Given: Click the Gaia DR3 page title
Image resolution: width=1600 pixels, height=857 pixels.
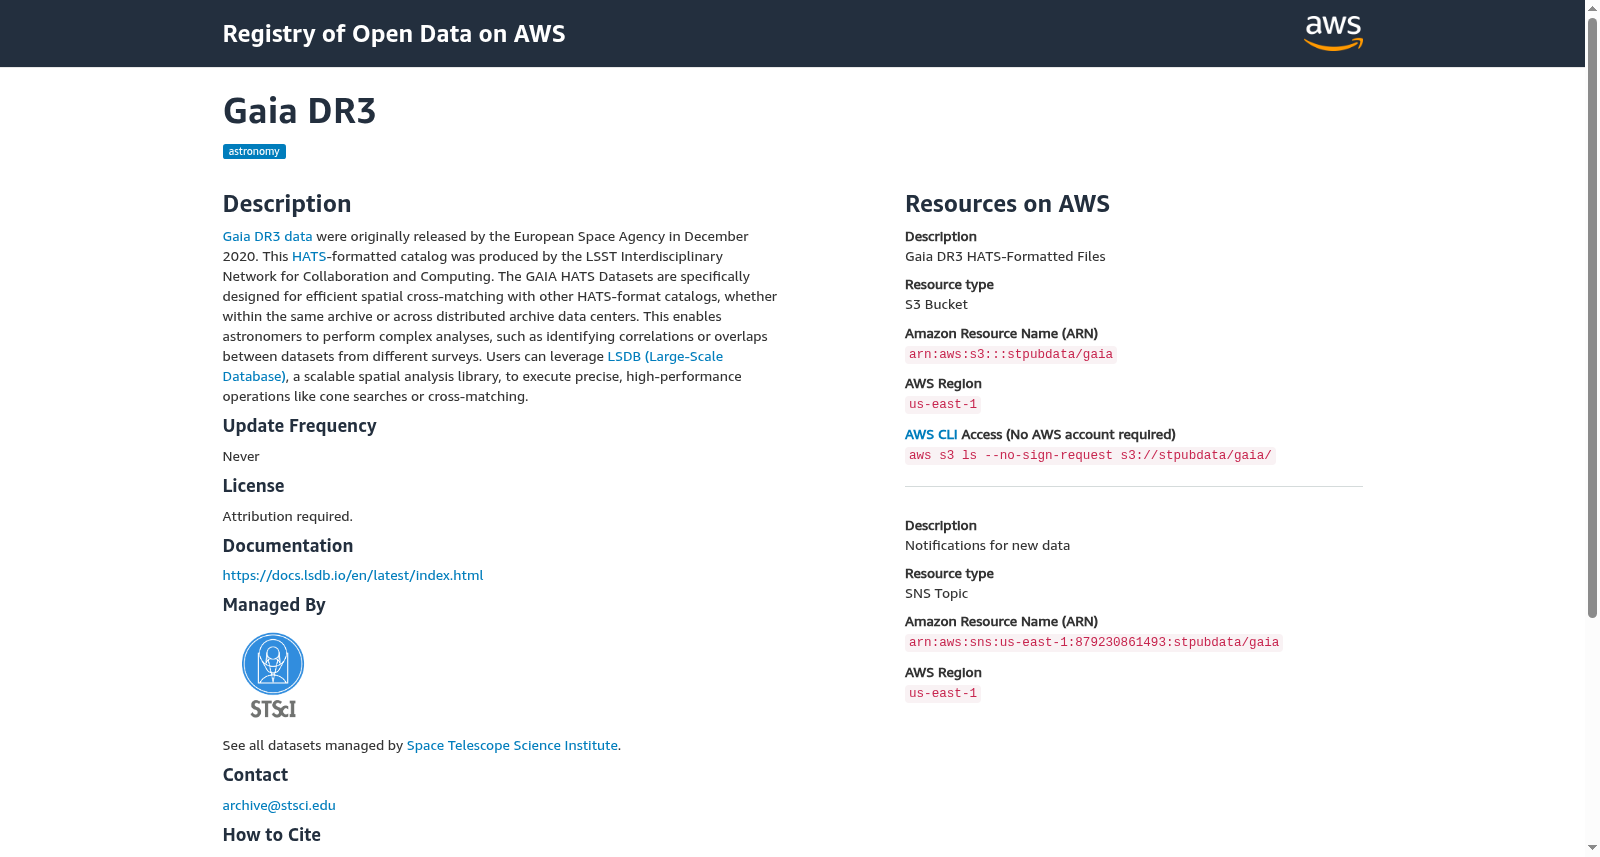Looking at the screenshot, I should click(299, 111).
